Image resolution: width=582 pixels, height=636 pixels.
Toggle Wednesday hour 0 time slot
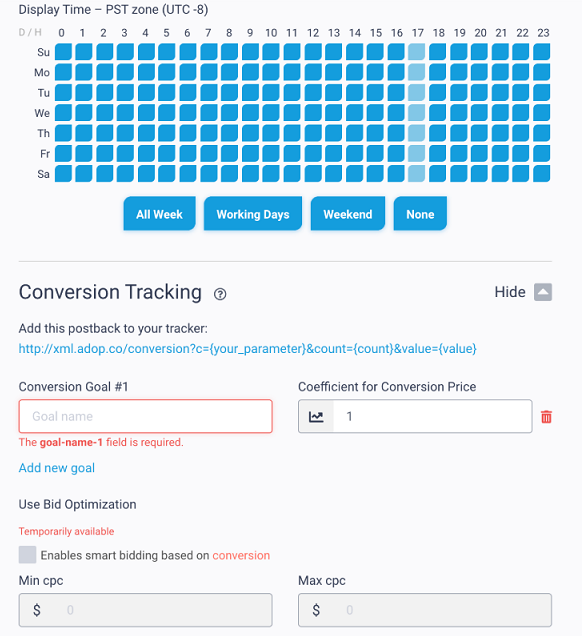63,113
